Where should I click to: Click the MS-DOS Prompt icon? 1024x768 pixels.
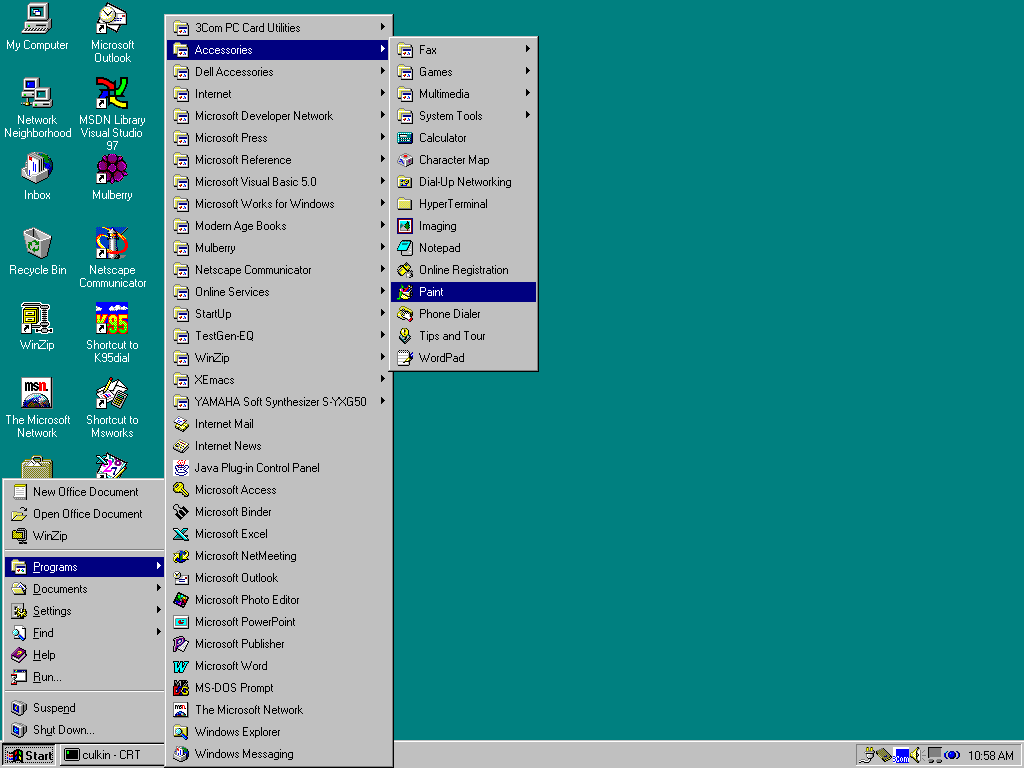[x=181, y=688]
